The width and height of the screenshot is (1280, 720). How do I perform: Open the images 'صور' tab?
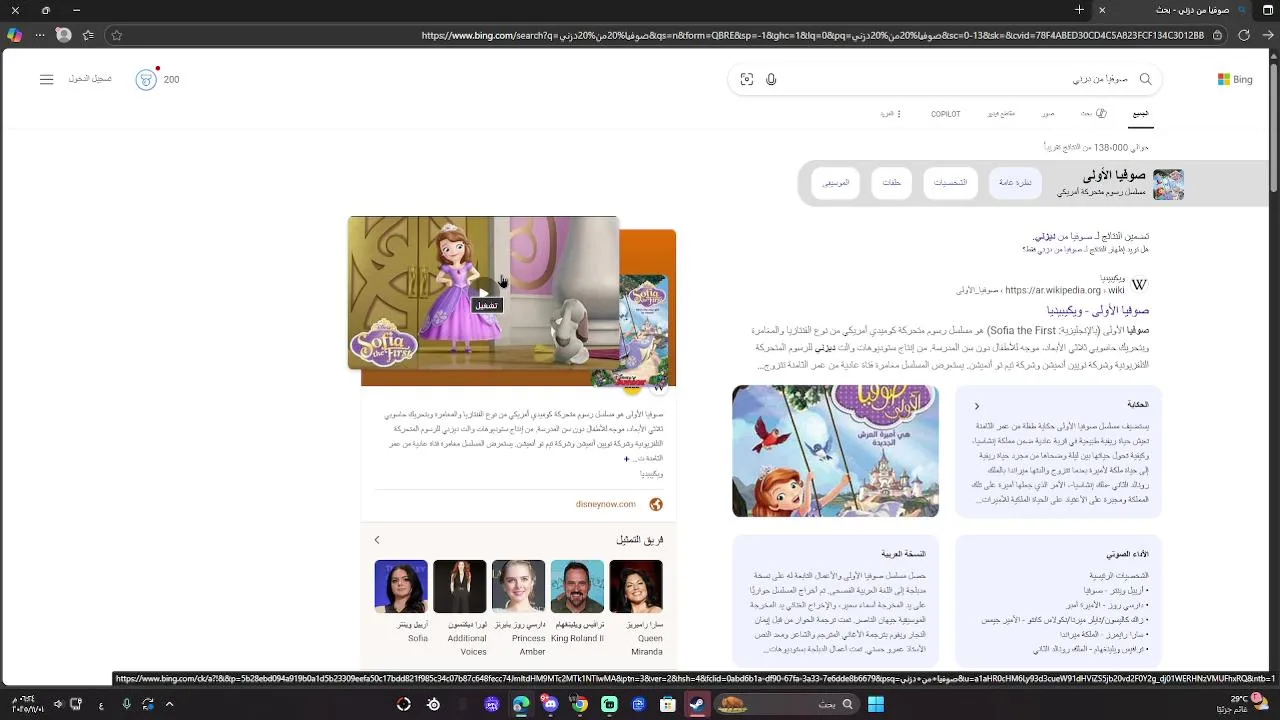tap(1047, 114)
